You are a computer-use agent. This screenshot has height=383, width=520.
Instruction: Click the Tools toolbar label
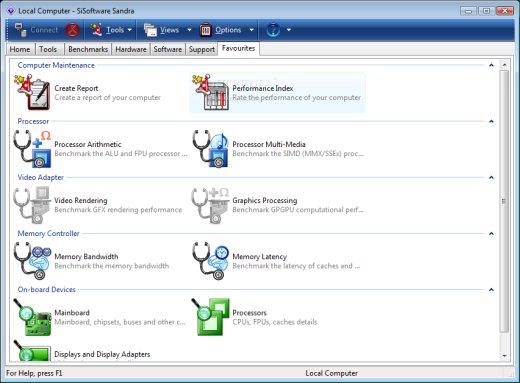coord(115,30)
